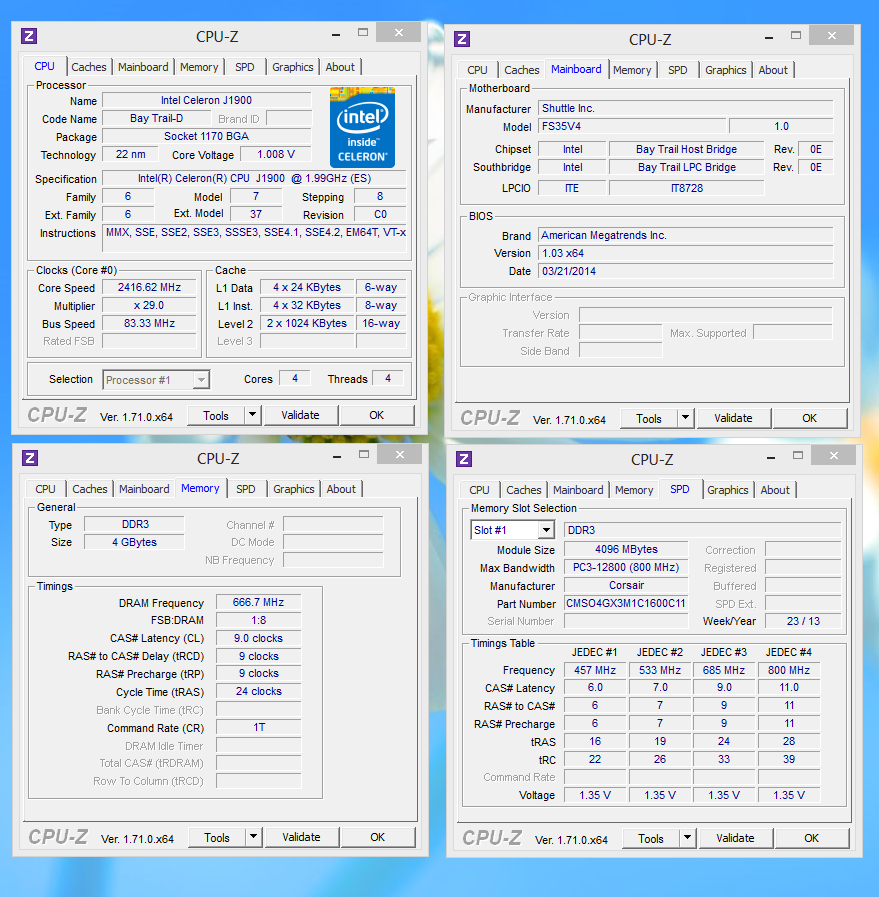Click the CPU-Z logo icon in the CPU tab window title bar
This screenshot has width=879, height=897.
tap(29, 36)
